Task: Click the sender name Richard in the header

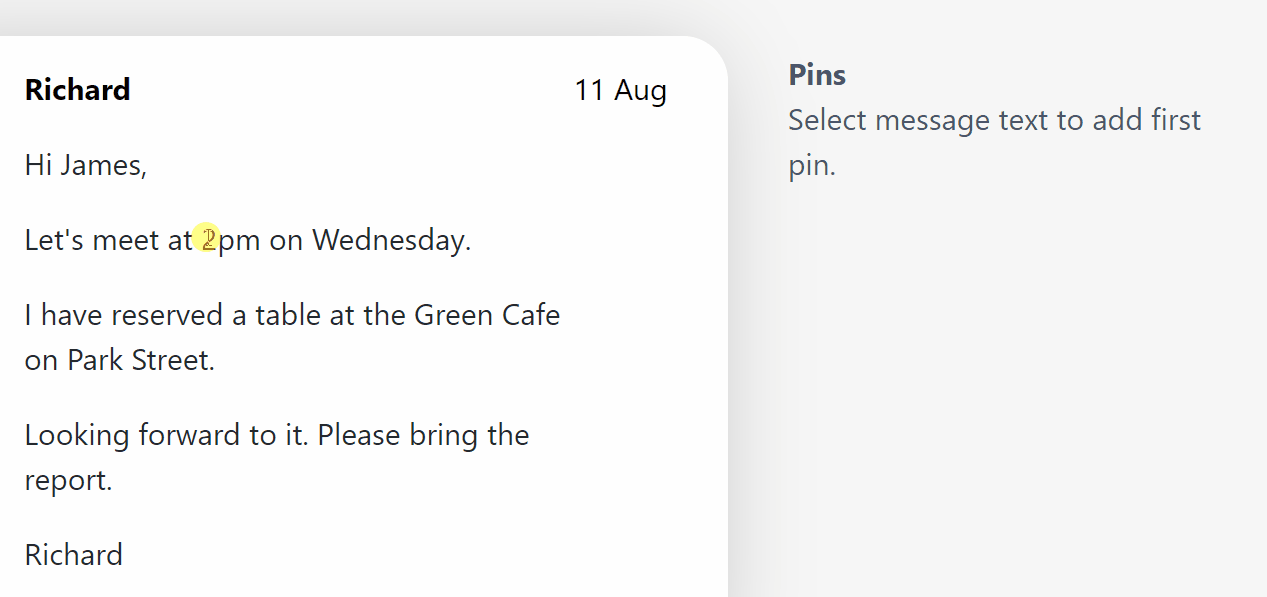Action: [x=78, y=90]
